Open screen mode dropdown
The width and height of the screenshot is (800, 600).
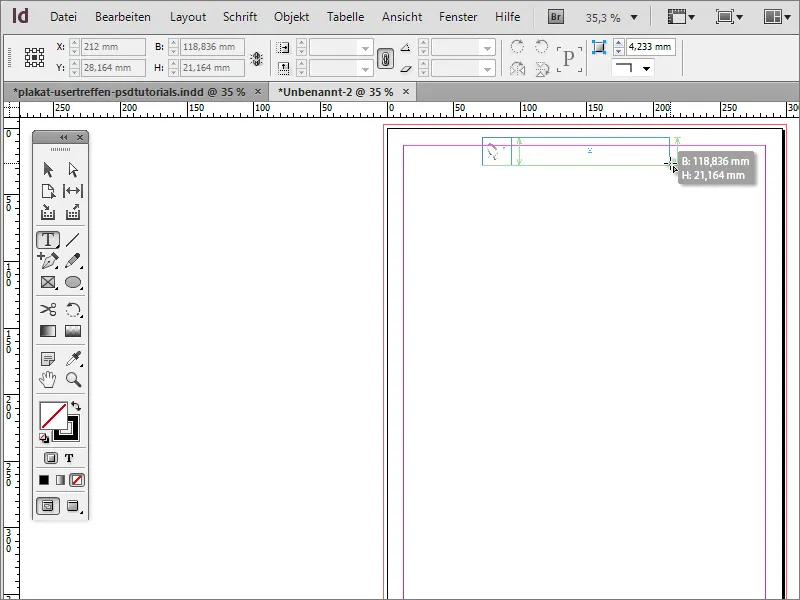[729, 17]
